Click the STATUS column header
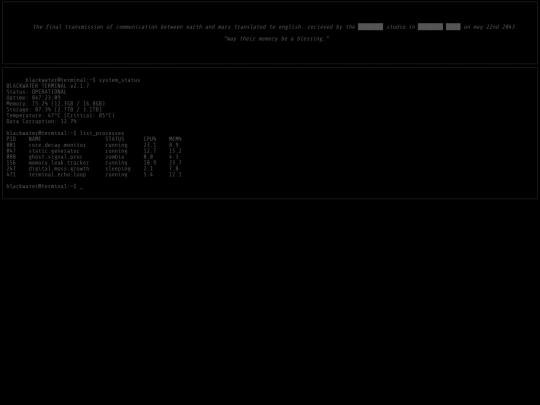This screenshot has width=540, height=405. coord(115,139)
